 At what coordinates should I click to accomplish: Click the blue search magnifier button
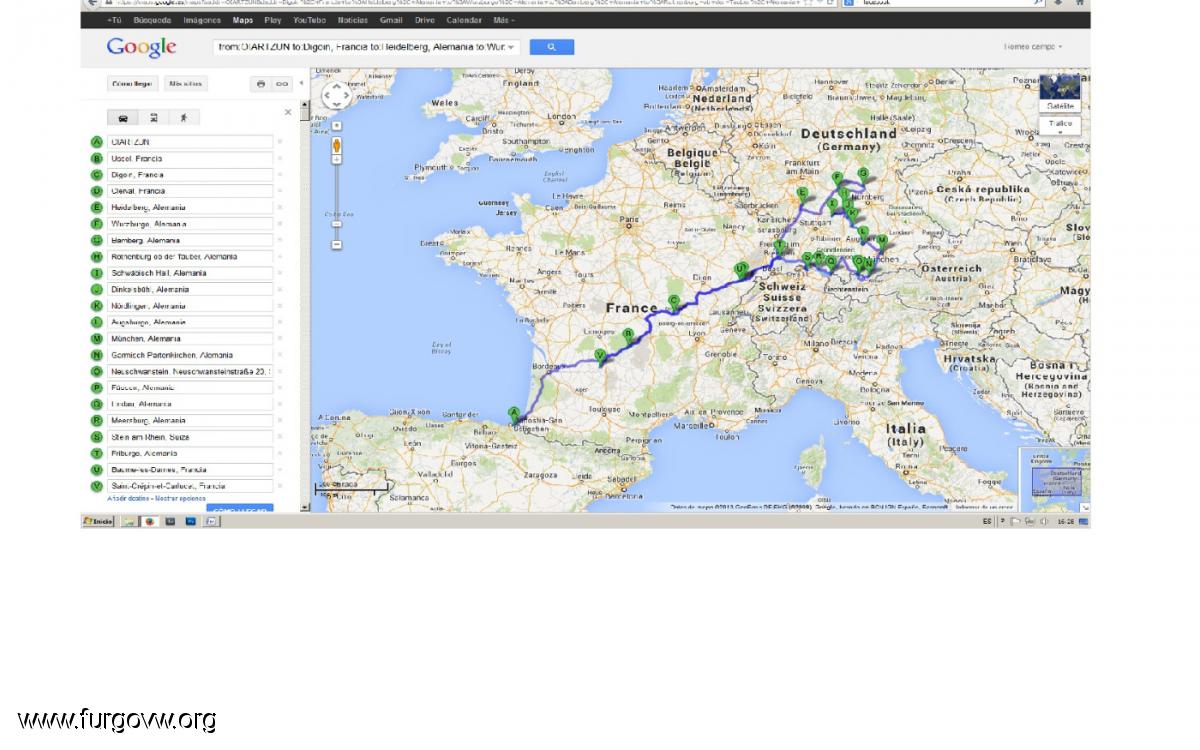[551, 47]
